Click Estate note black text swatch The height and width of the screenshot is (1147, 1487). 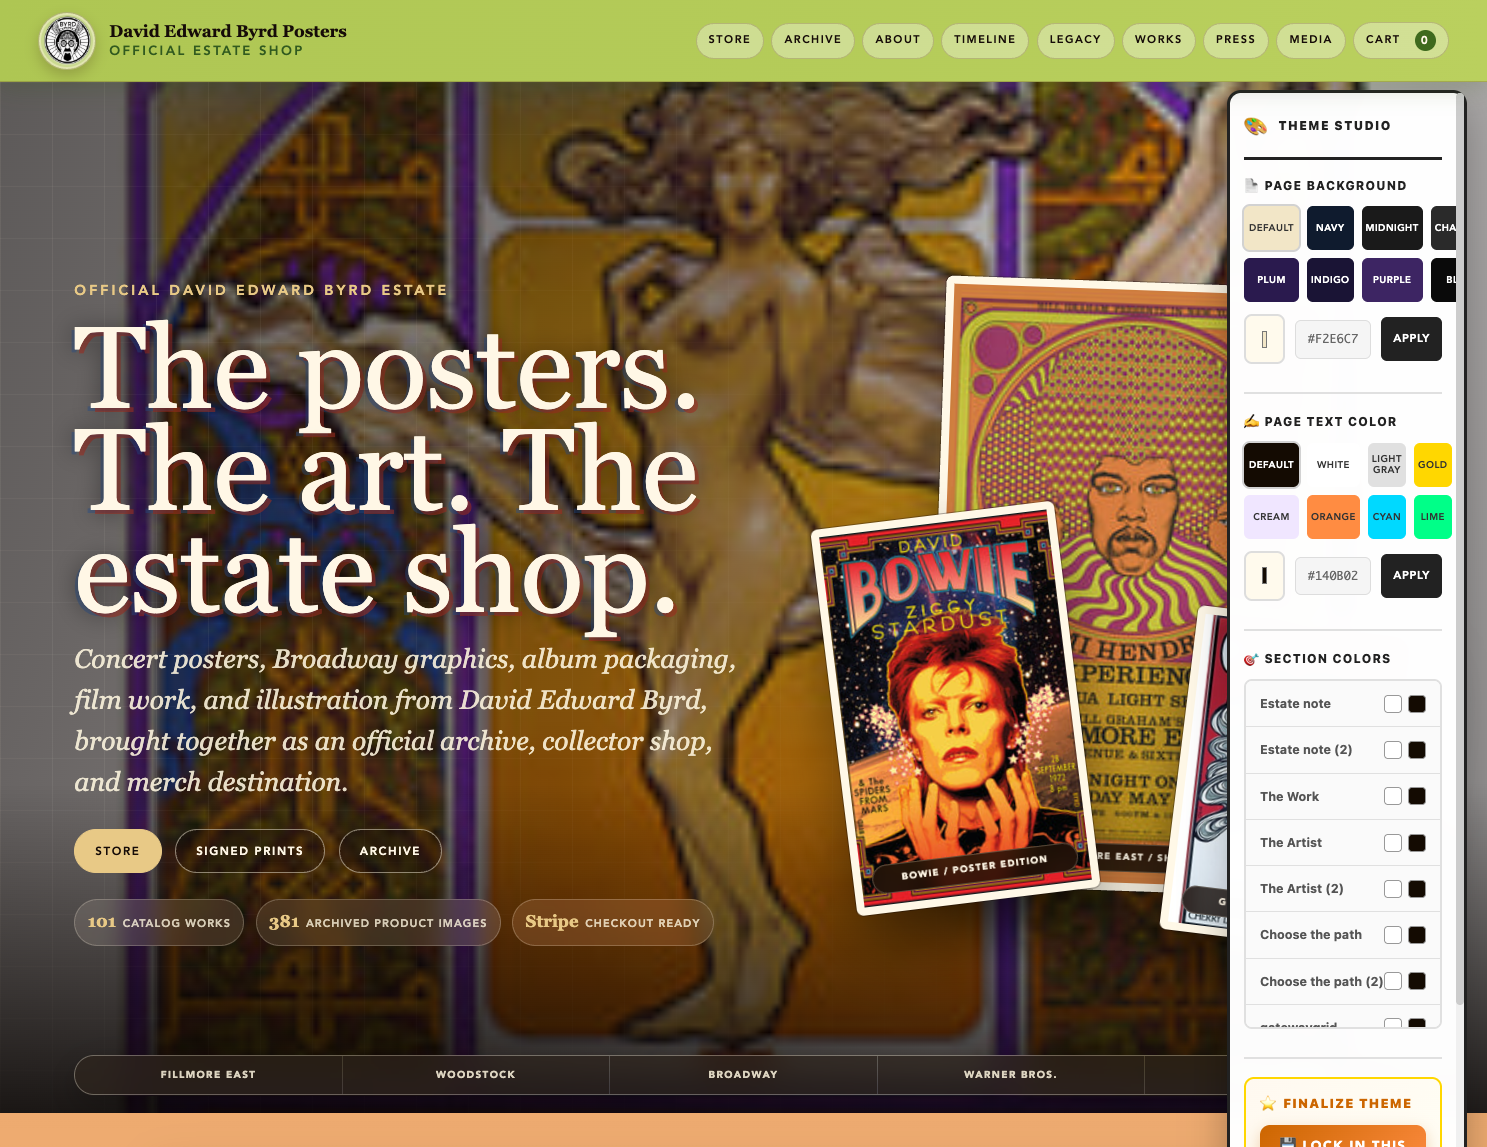point(1417,704)
